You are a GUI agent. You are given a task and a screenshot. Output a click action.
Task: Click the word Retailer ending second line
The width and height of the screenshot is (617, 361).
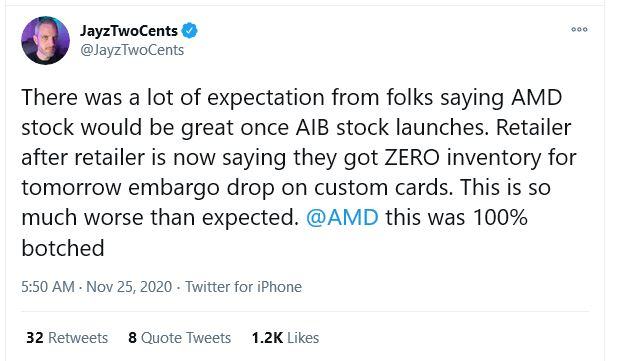[x=534, y=128]
